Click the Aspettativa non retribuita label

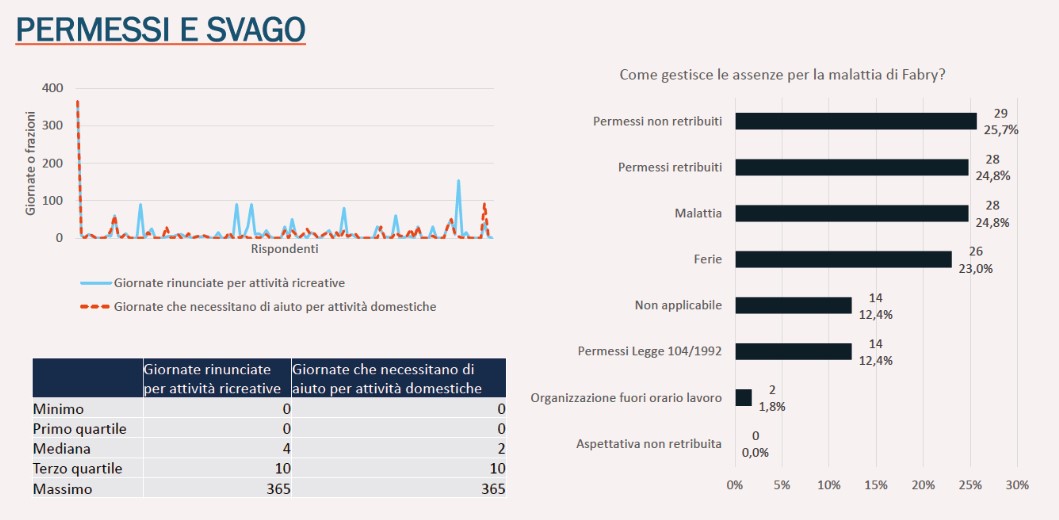tap(649, 444)
